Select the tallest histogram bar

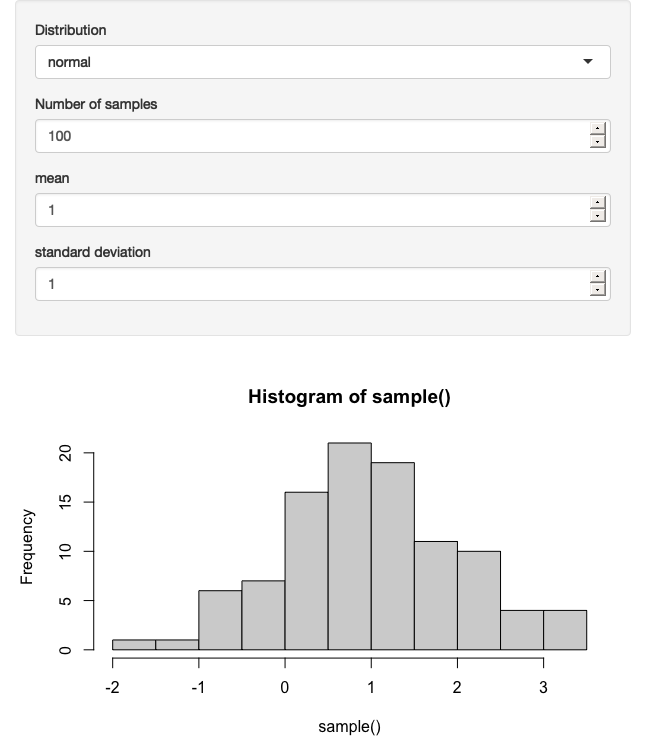(x=350, y=546)
